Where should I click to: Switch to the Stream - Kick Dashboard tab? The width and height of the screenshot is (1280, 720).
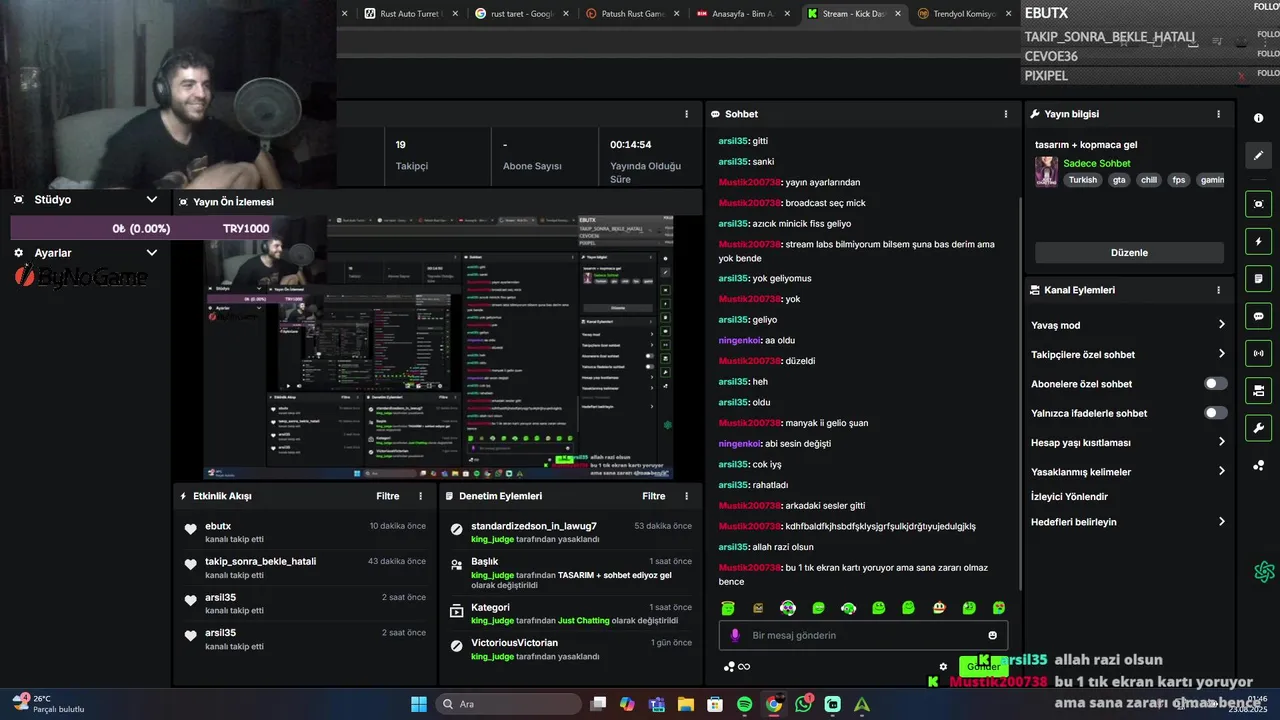point(853,14)
